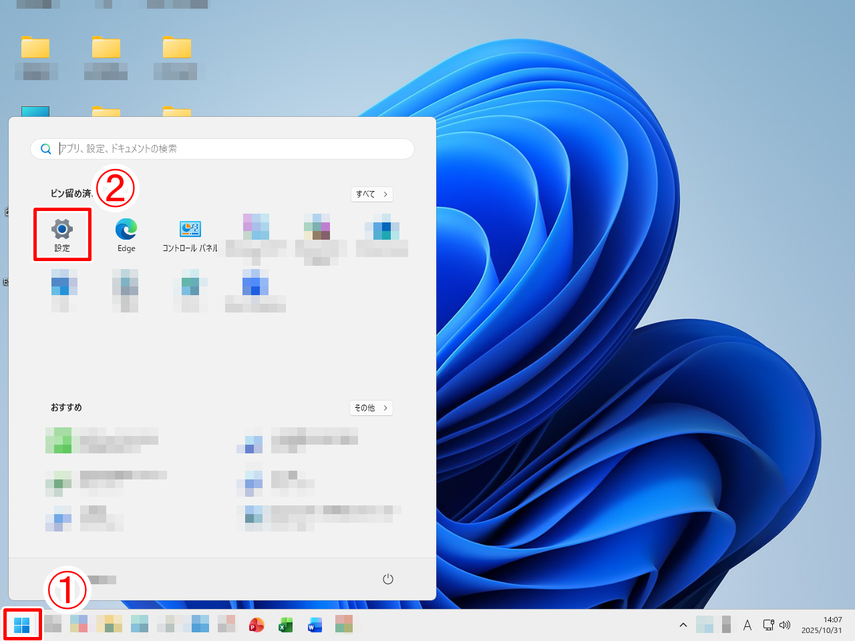
Task: Open the third yellow folder on desktop top row
Action: (177, 48)
